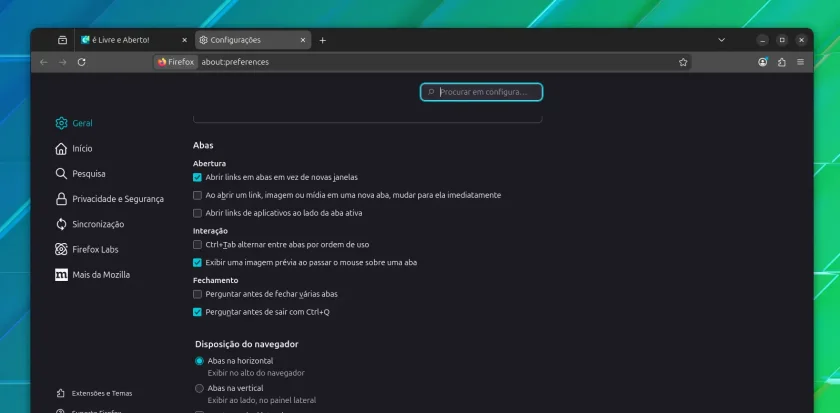This screenshot has height=413, width=840.
Task: Select 'Abas na horizontal' radio button
Action: [x=199, y=361]
